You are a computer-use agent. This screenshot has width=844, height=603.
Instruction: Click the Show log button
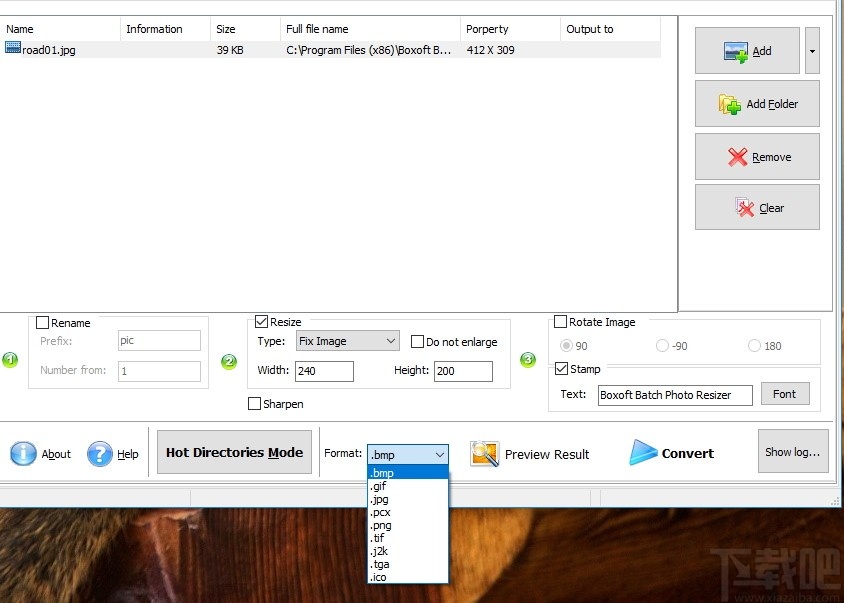pyautogui.click(x=793, y=451)
